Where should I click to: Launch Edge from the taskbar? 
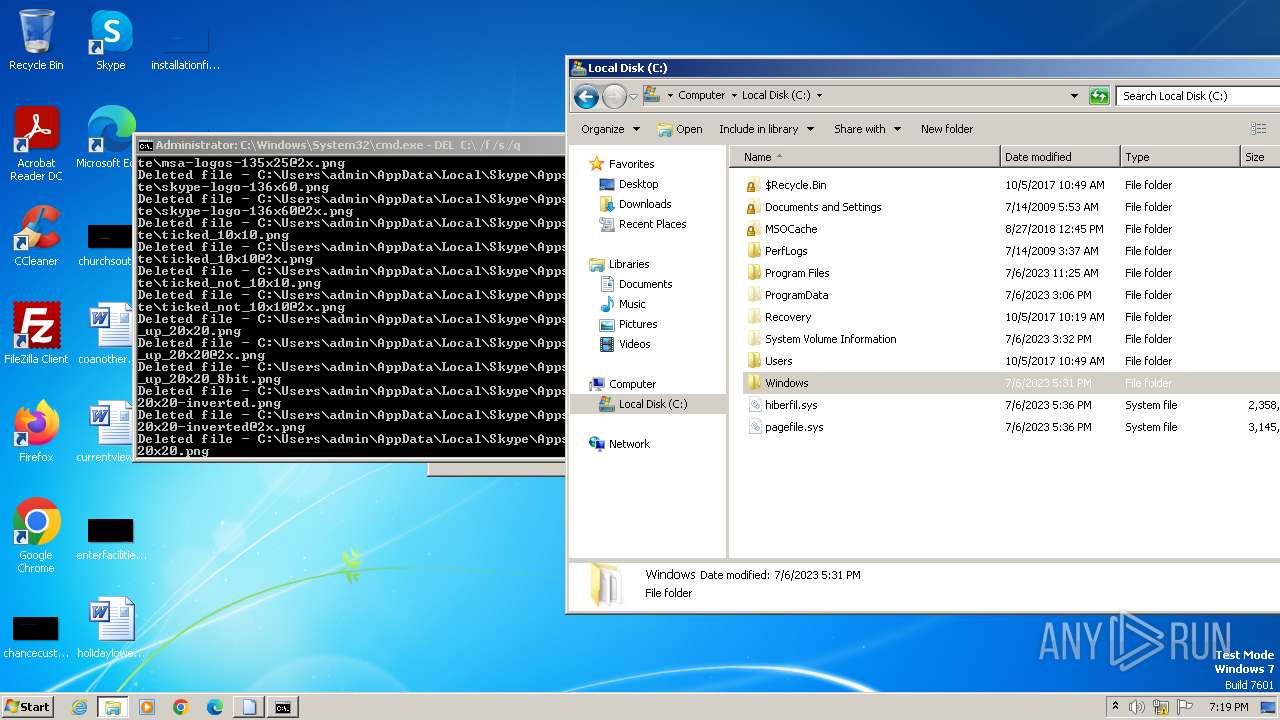click(215, 707)
